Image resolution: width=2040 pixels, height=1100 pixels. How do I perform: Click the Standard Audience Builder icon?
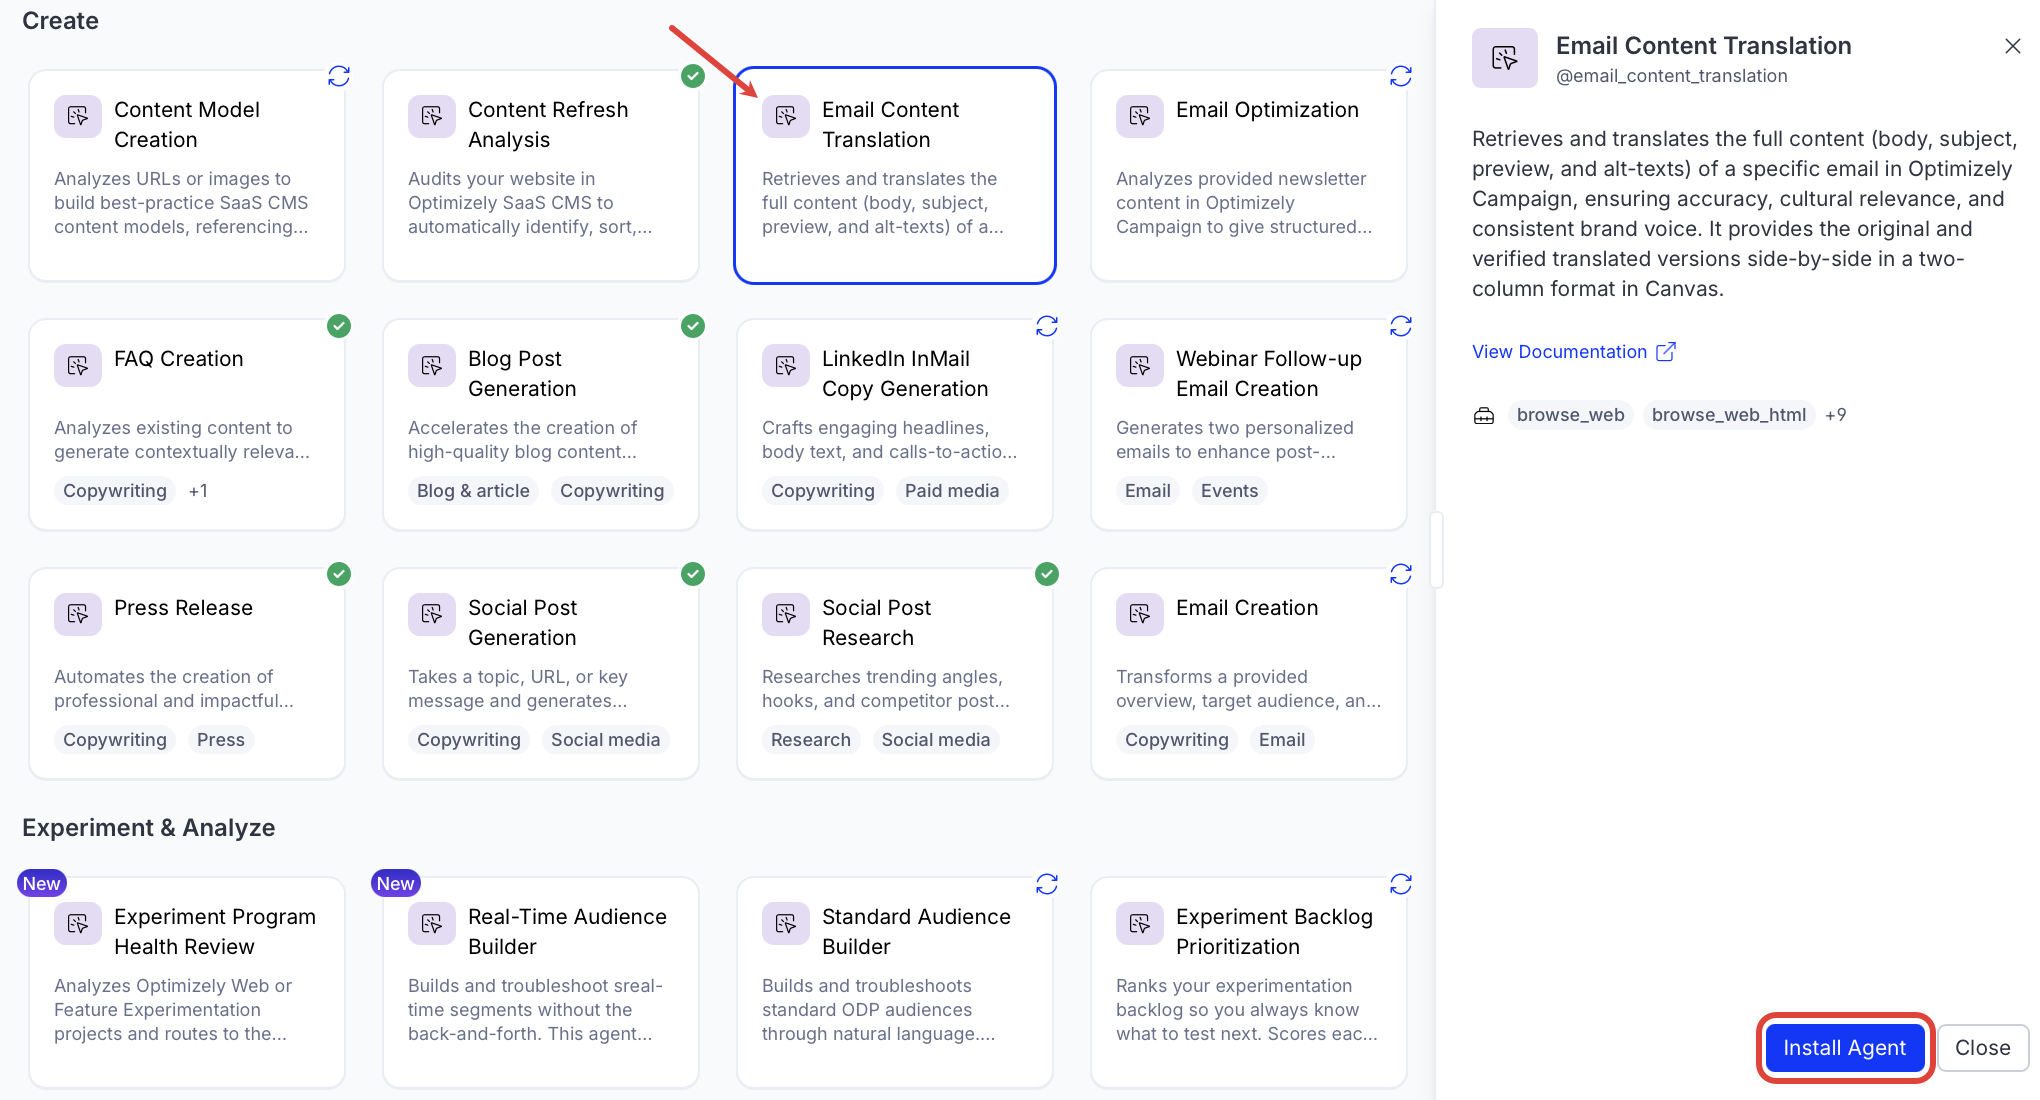coord(786,923)
